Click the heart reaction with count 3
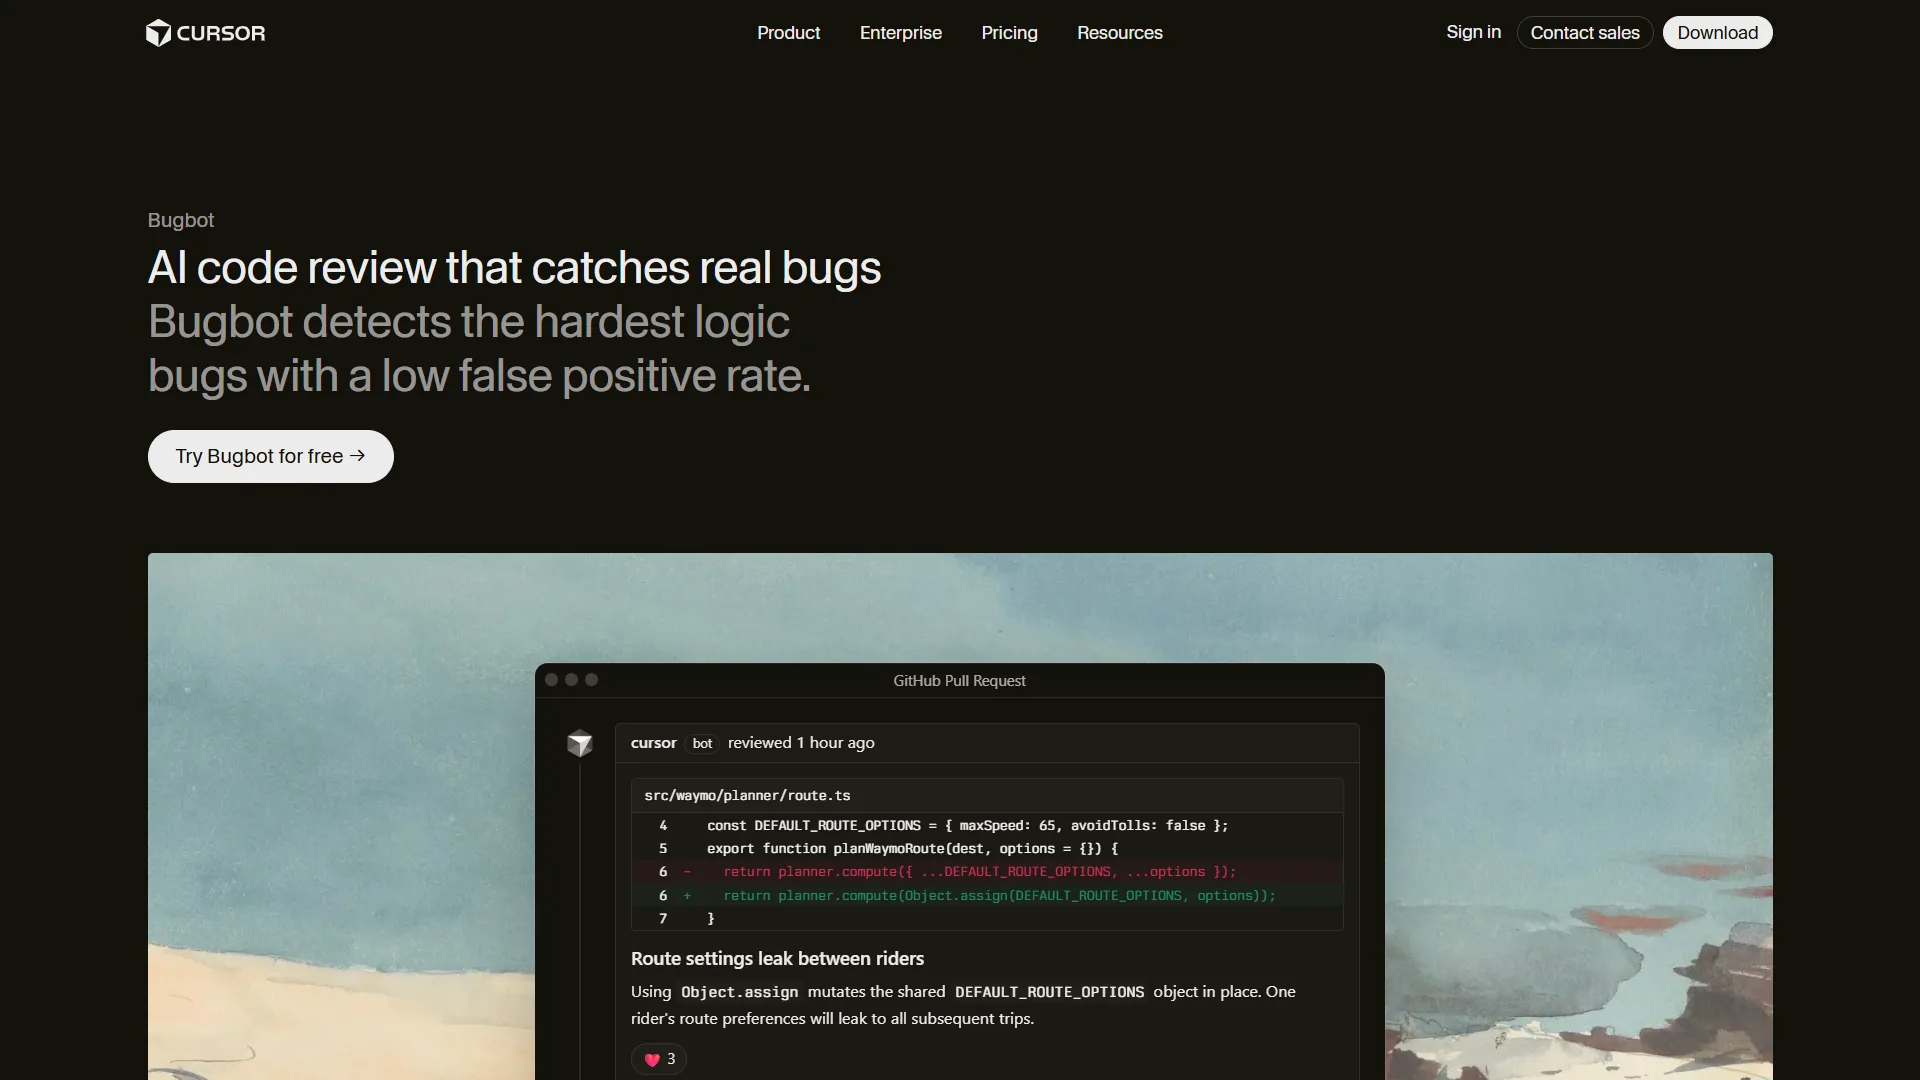This screenshot has height=1080, width=1920. [x=659, y=1059]
